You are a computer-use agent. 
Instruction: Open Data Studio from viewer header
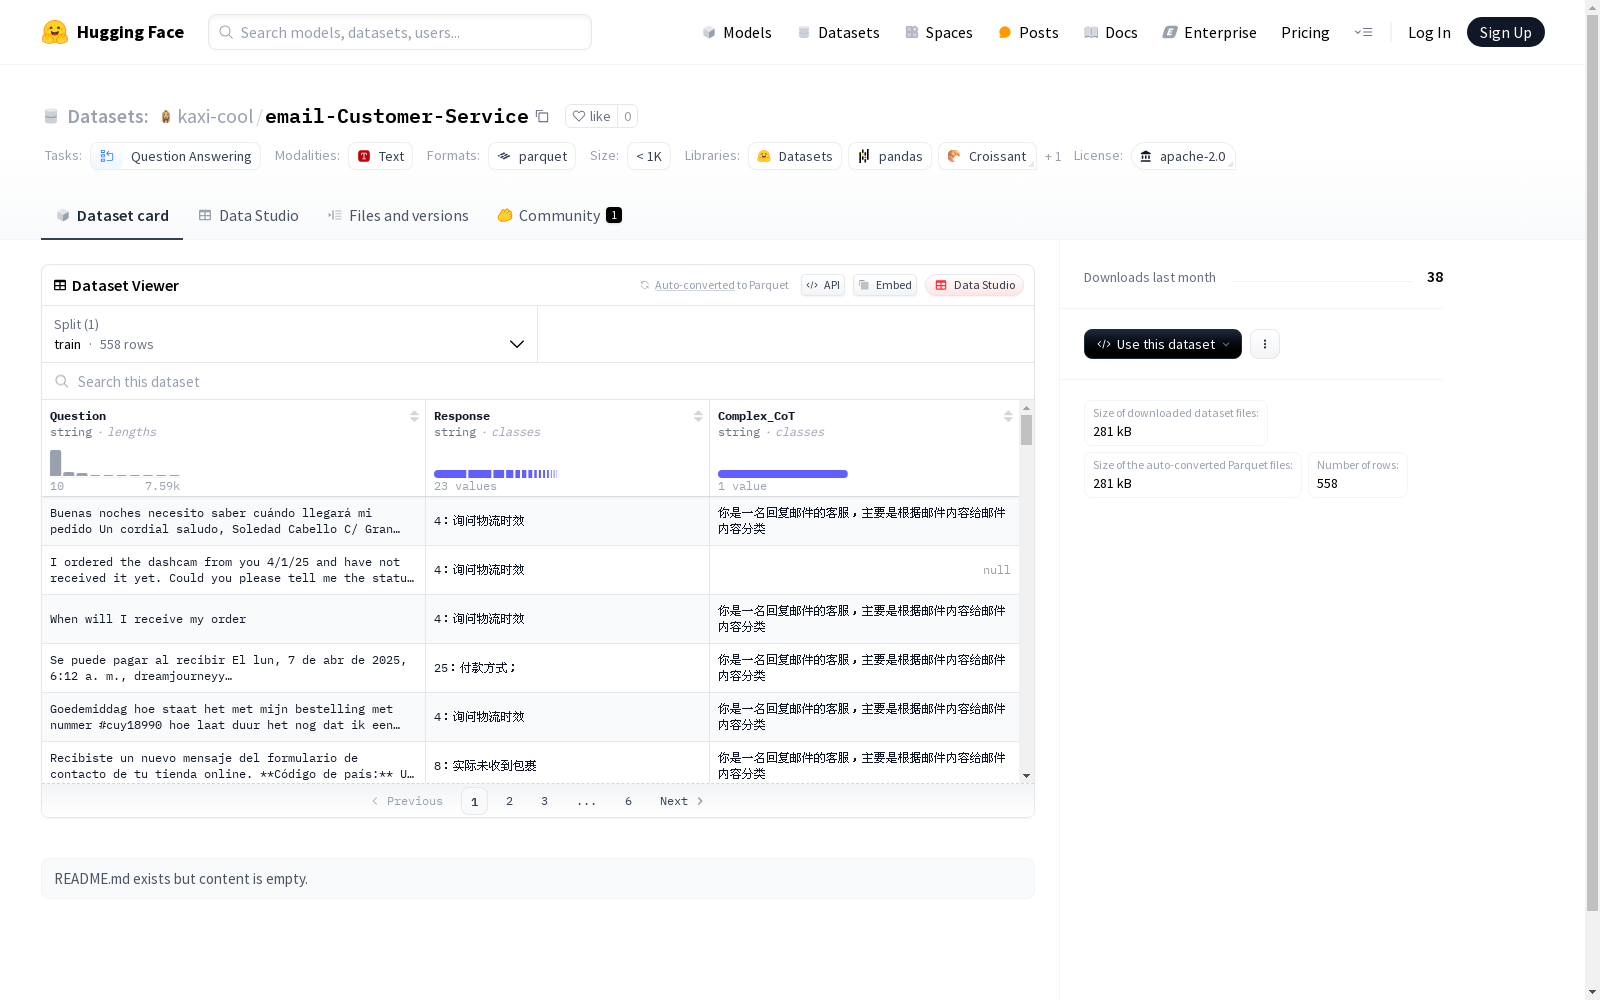tap(974, 285)
